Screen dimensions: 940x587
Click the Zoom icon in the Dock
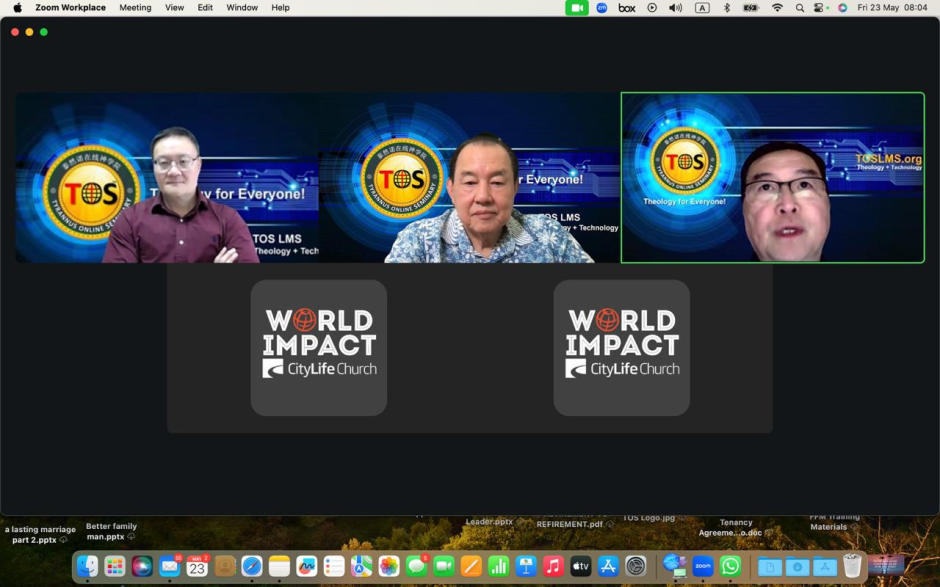point(703,566)
